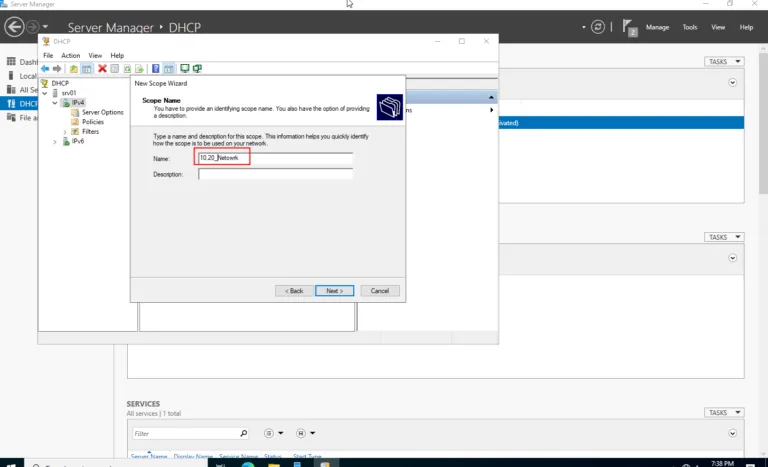The width and height of the screenshot is (768, 467).
Task: Collapse the Services filter panel with the round chevron
Action: coord(732,433)
